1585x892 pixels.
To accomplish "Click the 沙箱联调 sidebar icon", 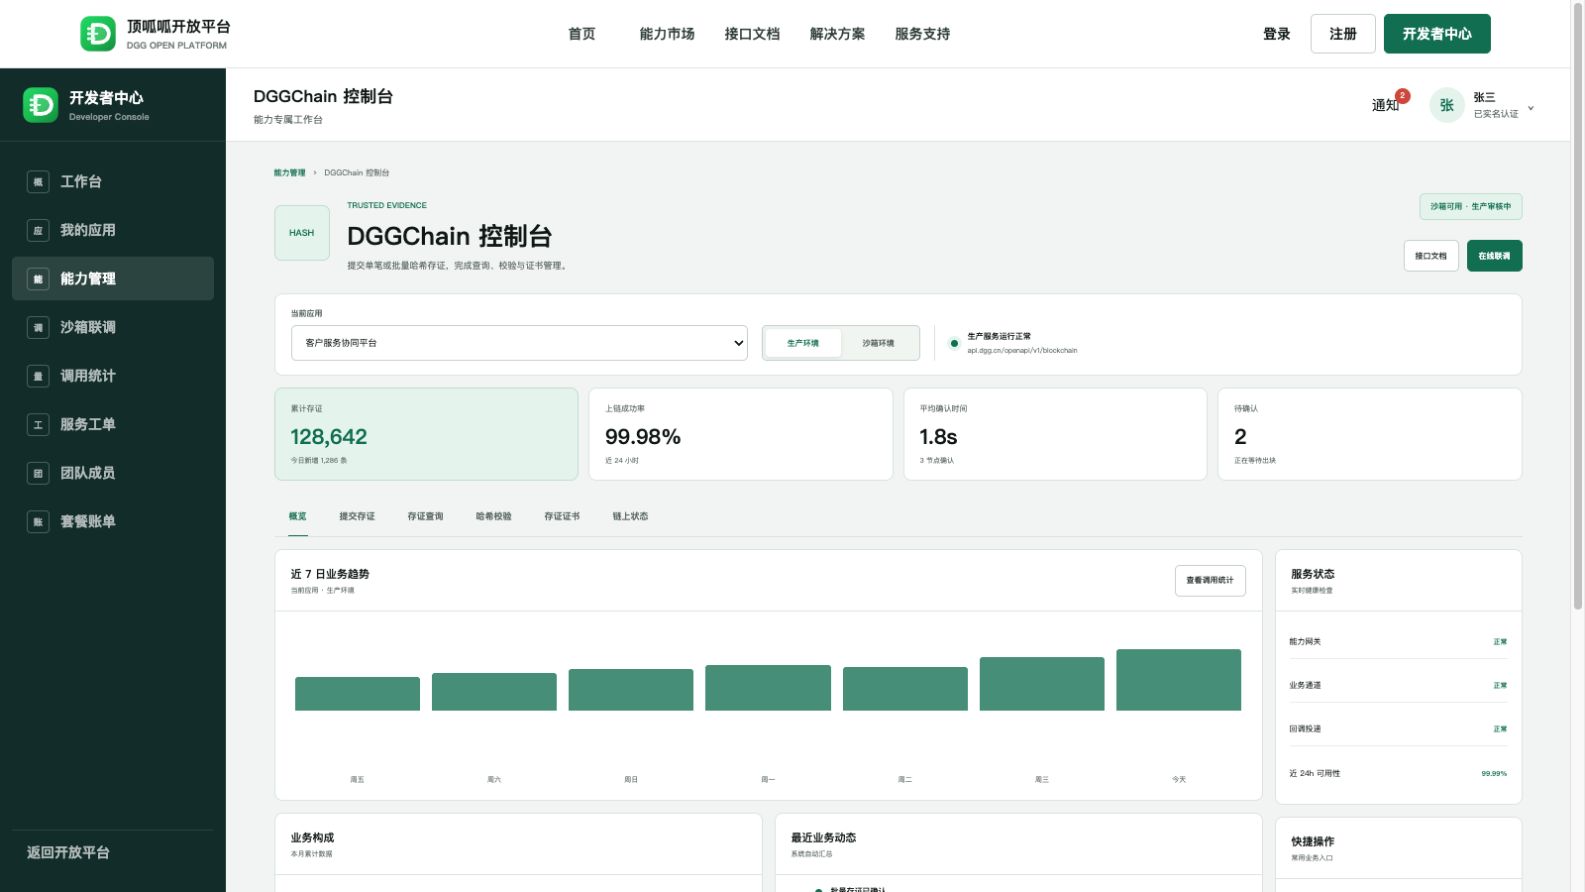I will (38, 327).
